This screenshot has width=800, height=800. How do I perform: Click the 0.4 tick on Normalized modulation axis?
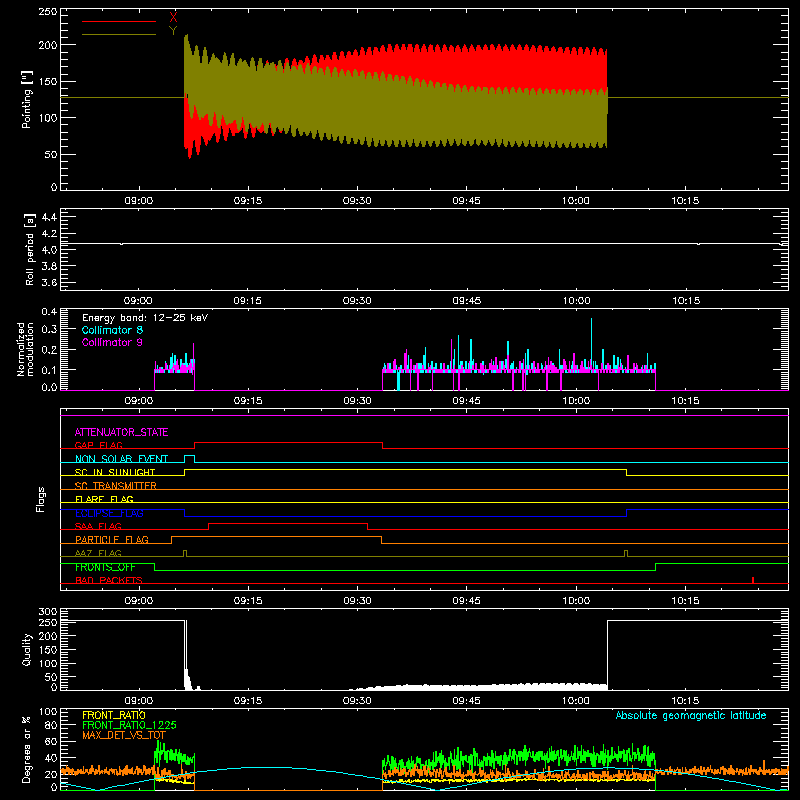(49, 311)
